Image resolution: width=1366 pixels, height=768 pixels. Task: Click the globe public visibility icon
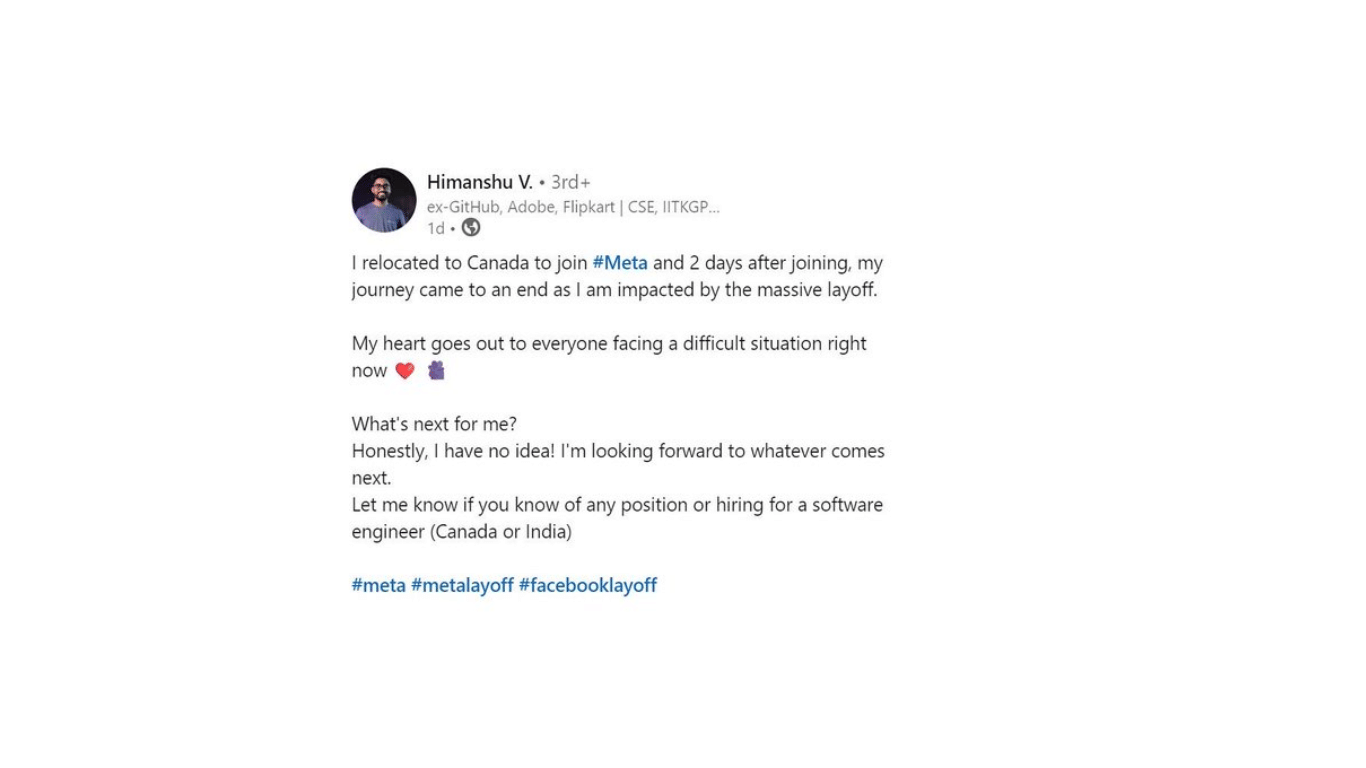coord(471,228)
